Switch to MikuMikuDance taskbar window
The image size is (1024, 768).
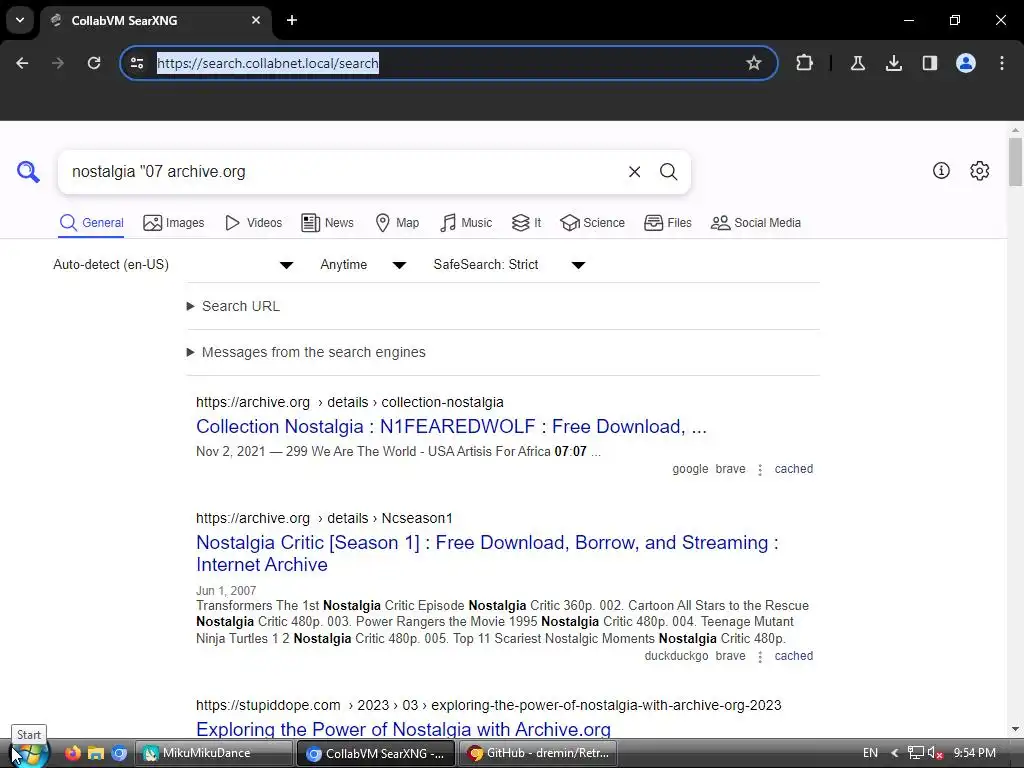pos(214,753)
